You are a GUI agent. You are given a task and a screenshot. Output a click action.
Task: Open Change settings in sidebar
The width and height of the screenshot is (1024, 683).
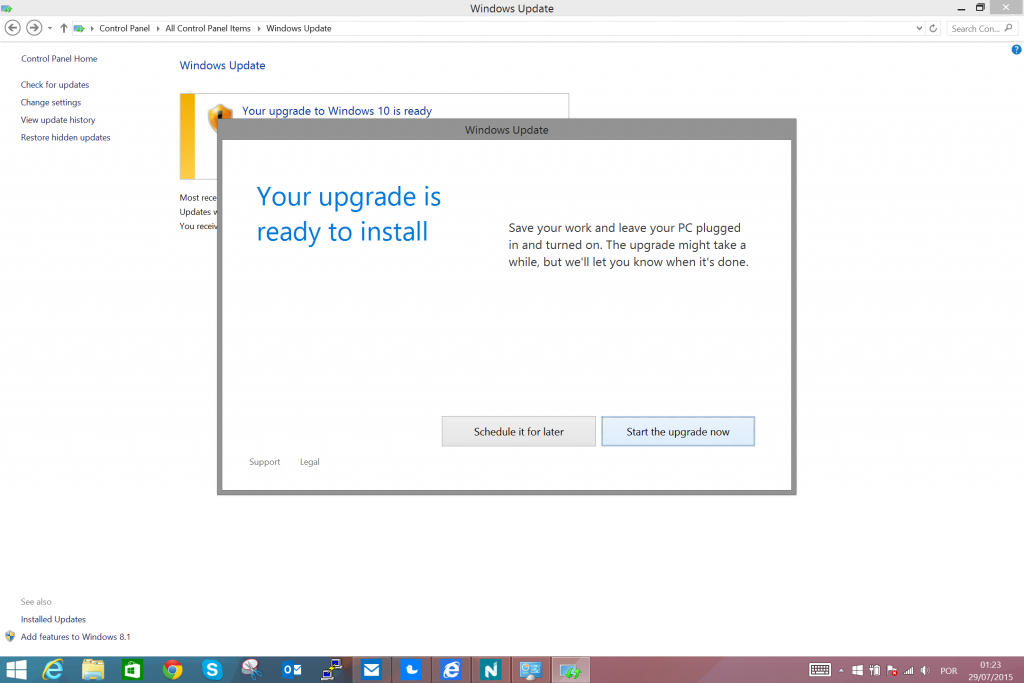[x=51, y=103]
